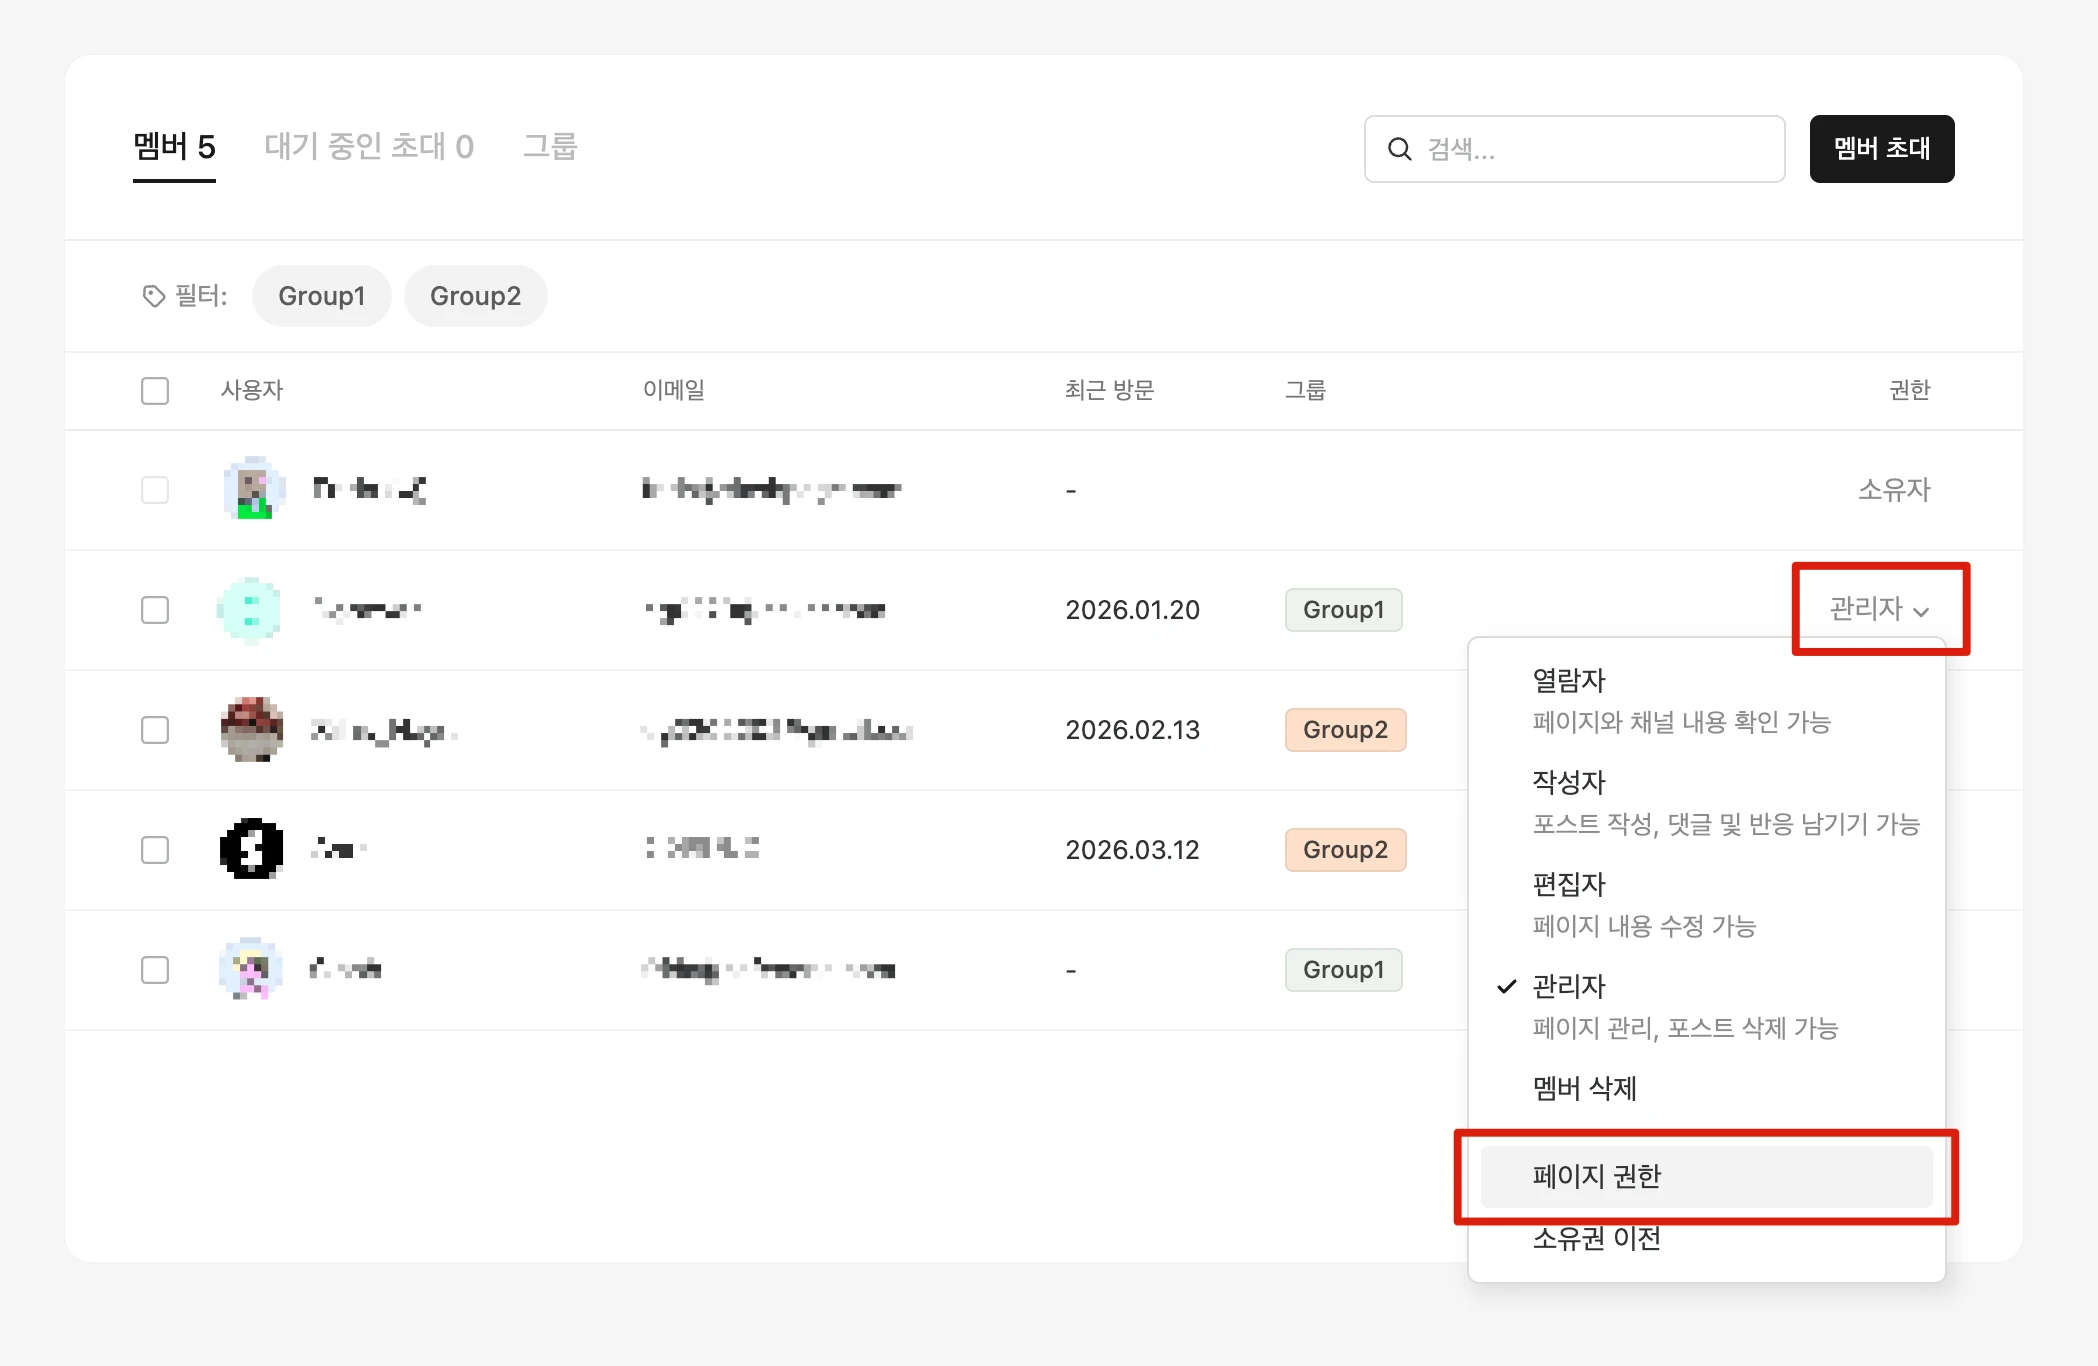
Task: Click the filter tag icon
Action: pyautogui.click(x=153, y=296)
